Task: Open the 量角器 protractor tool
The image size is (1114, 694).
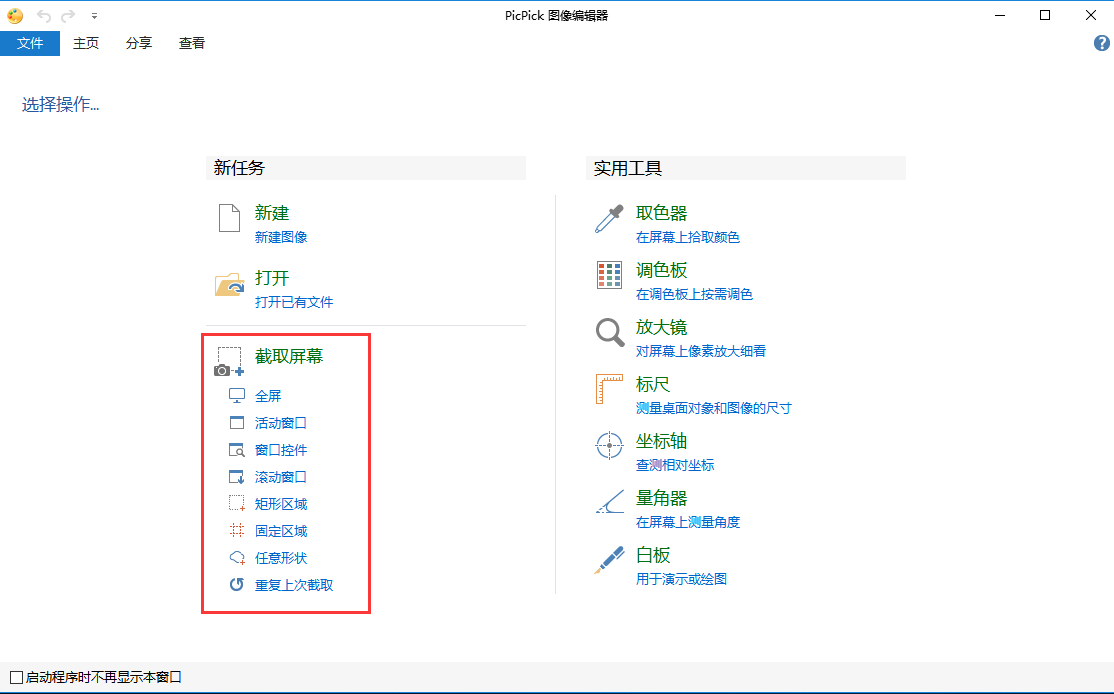Action: 659,497
